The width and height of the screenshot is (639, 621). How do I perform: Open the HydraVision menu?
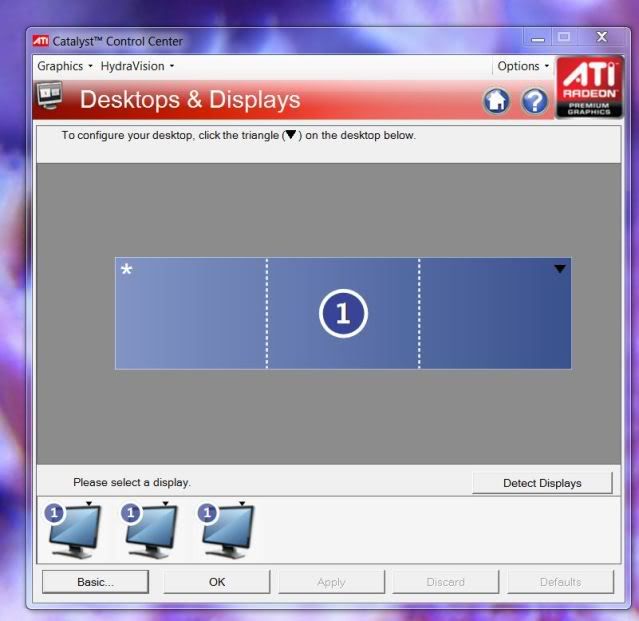[137, 66]
